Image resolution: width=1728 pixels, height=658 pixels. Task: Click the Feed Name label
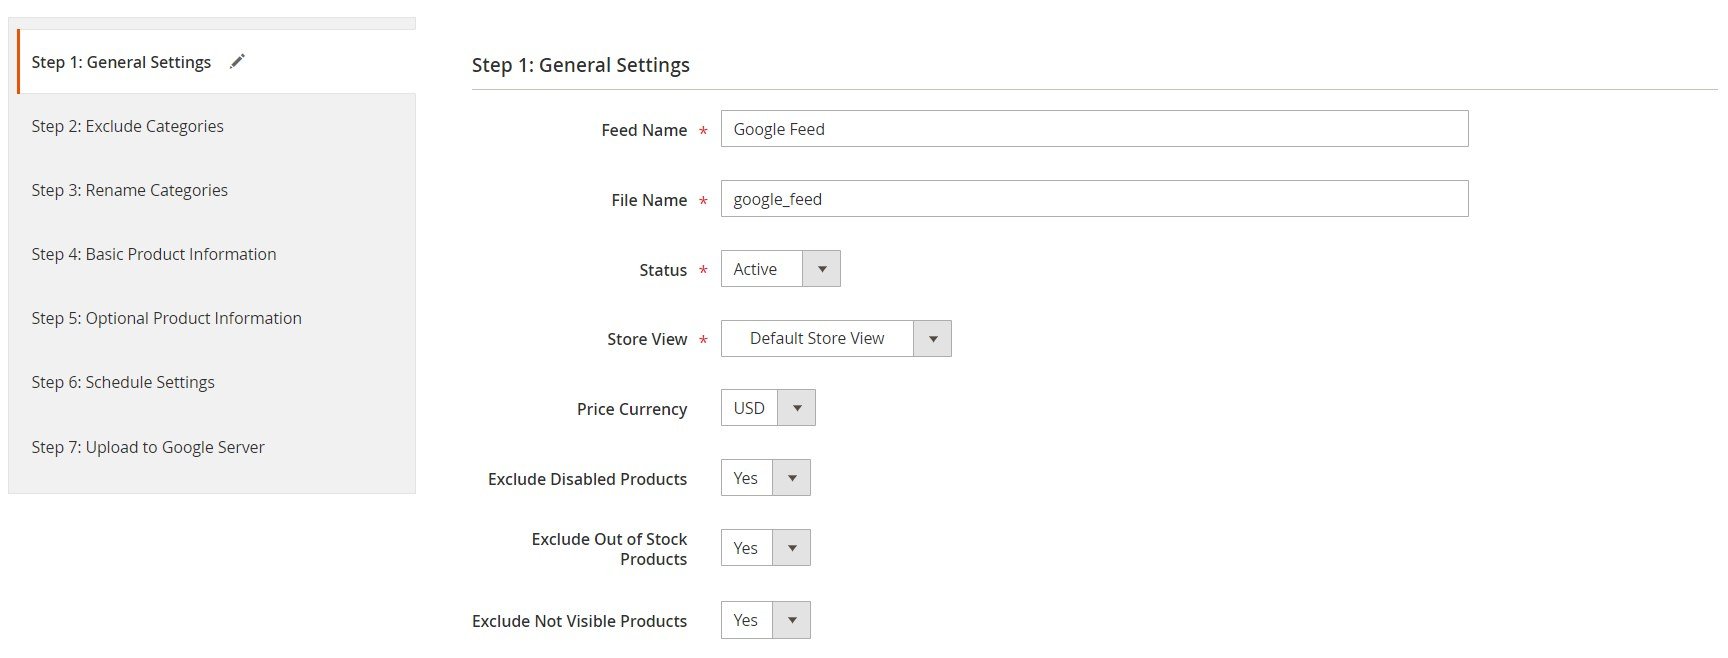[644, 130]
